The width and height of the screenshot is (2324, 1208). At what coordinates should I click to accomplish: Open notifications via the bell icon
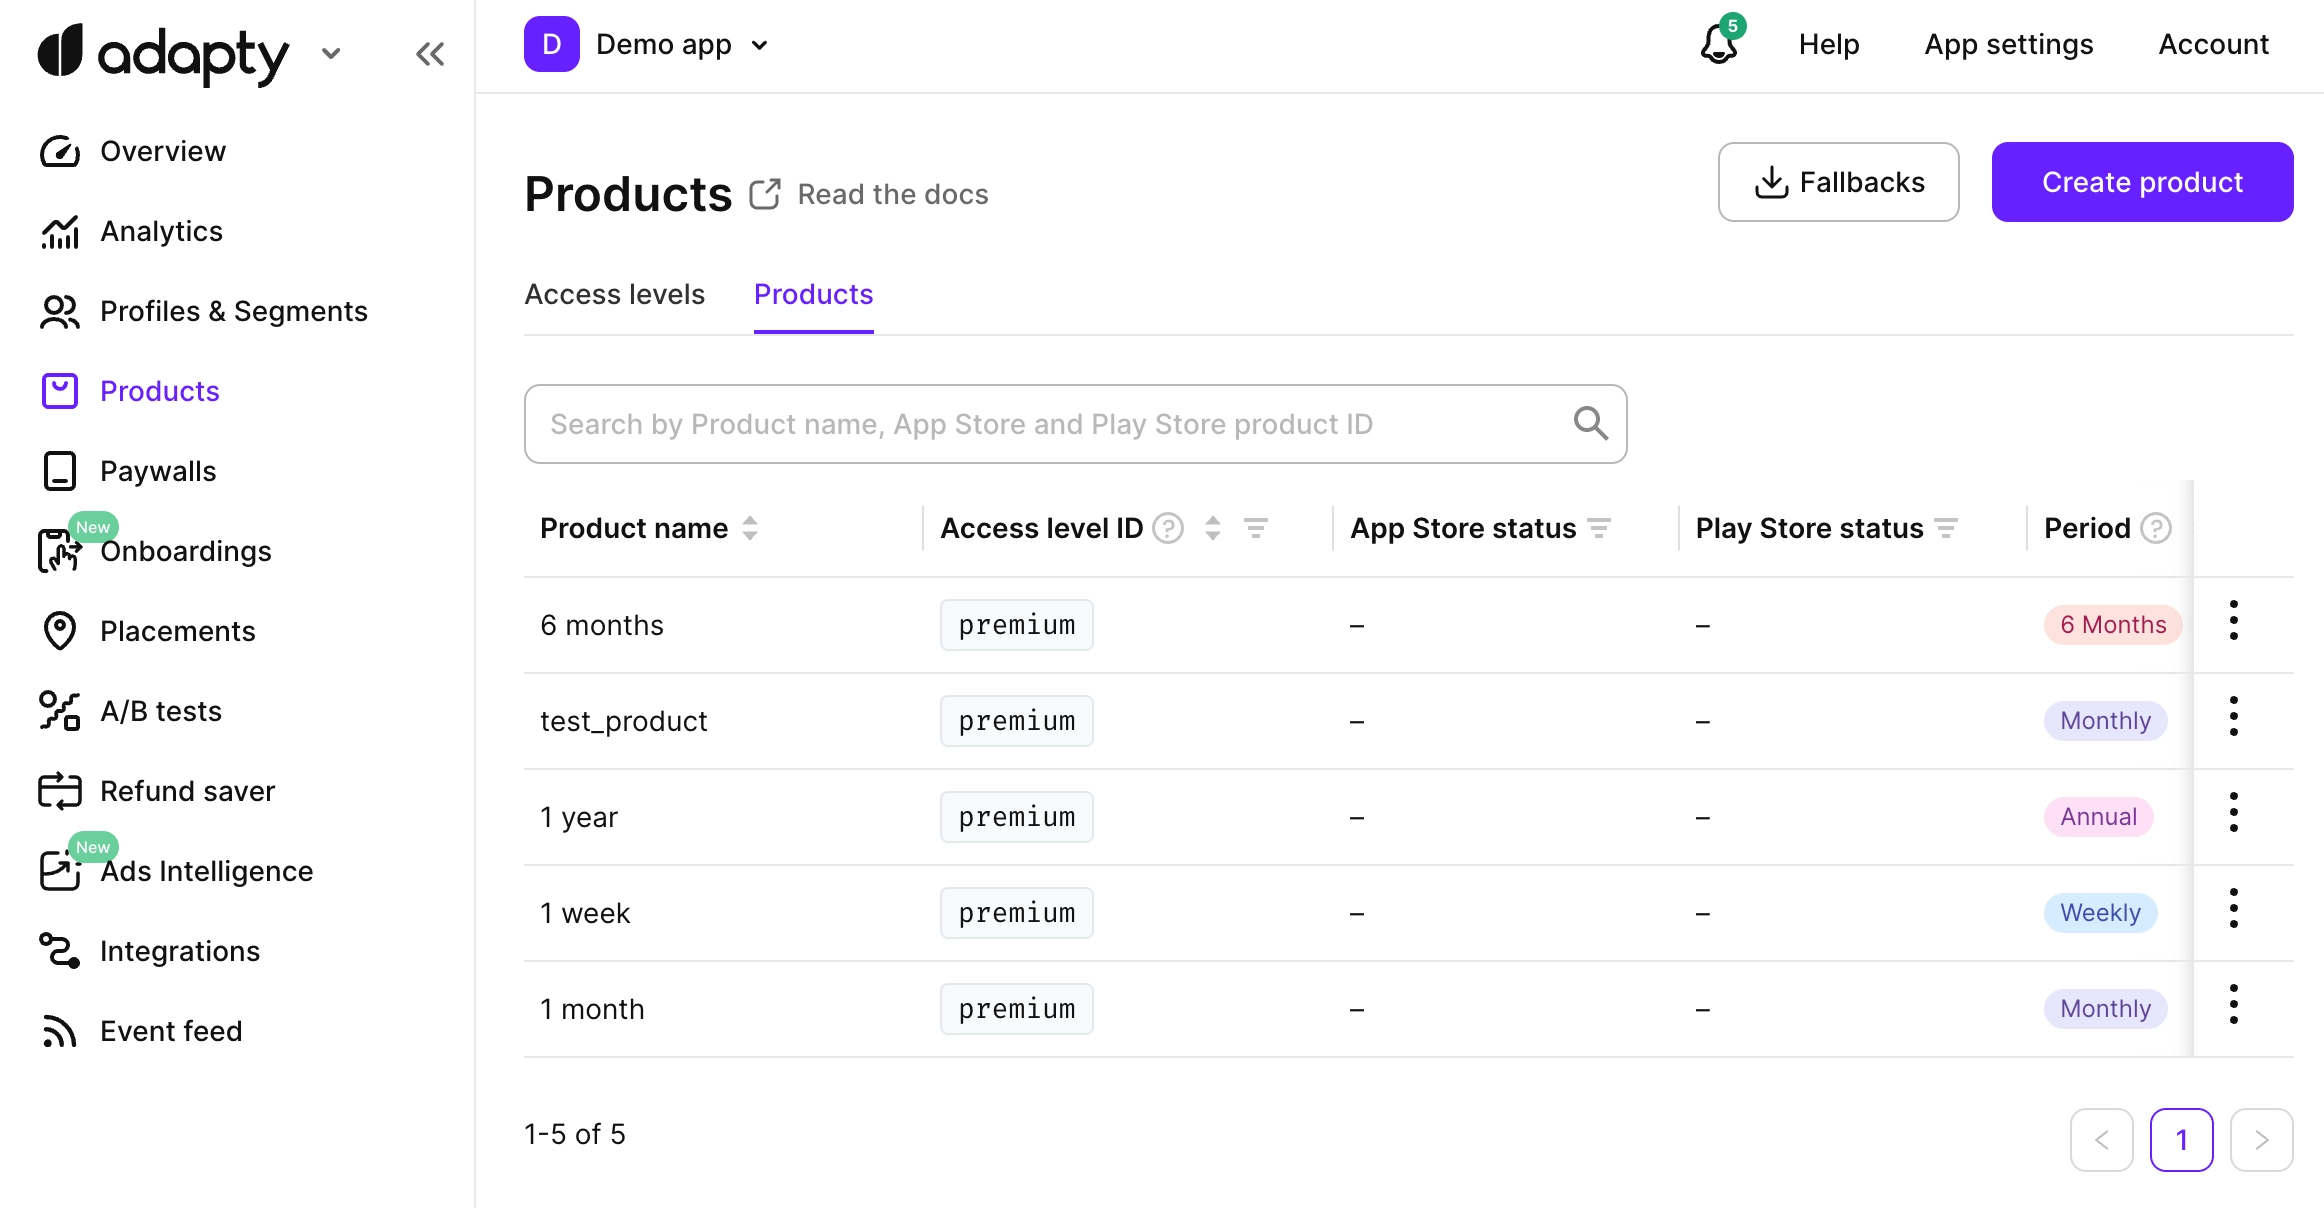[1718, 44]
